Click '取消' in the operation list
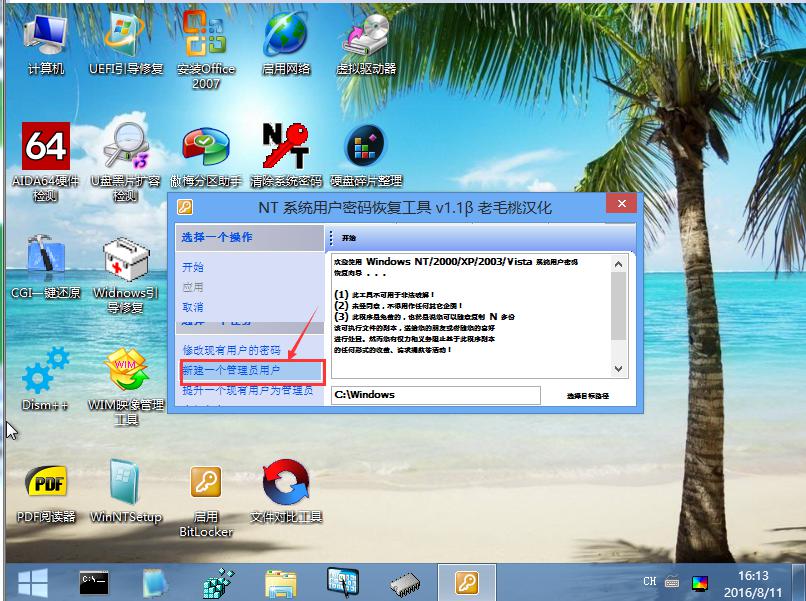Viewport: 806px width, 601px height. pos(193,307)
